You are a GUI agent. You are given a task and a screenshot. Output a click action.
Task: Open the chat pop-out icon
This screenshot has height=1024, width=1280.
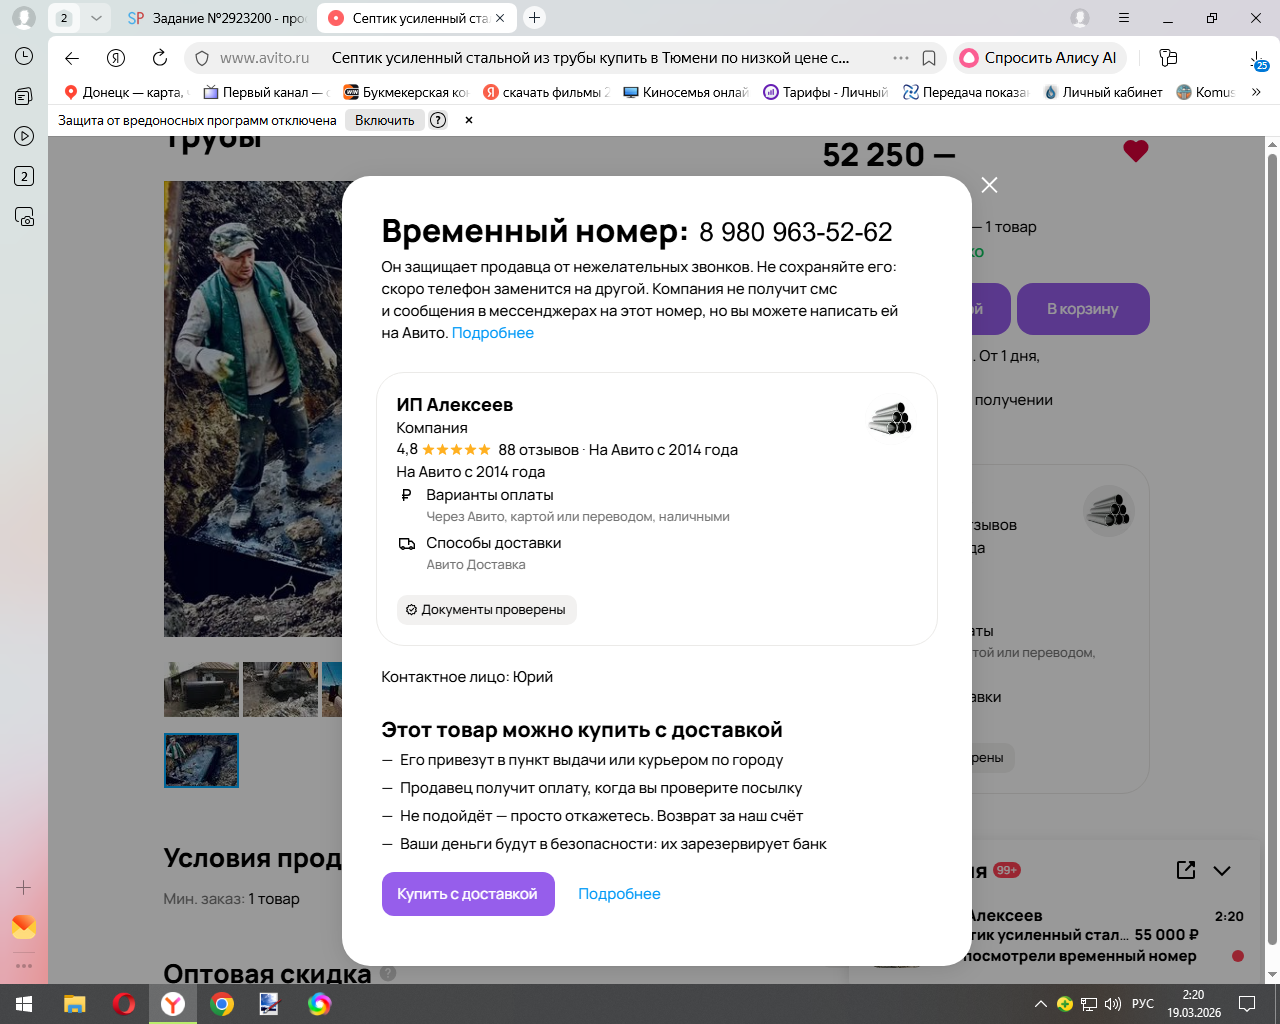click(1186, 870)
